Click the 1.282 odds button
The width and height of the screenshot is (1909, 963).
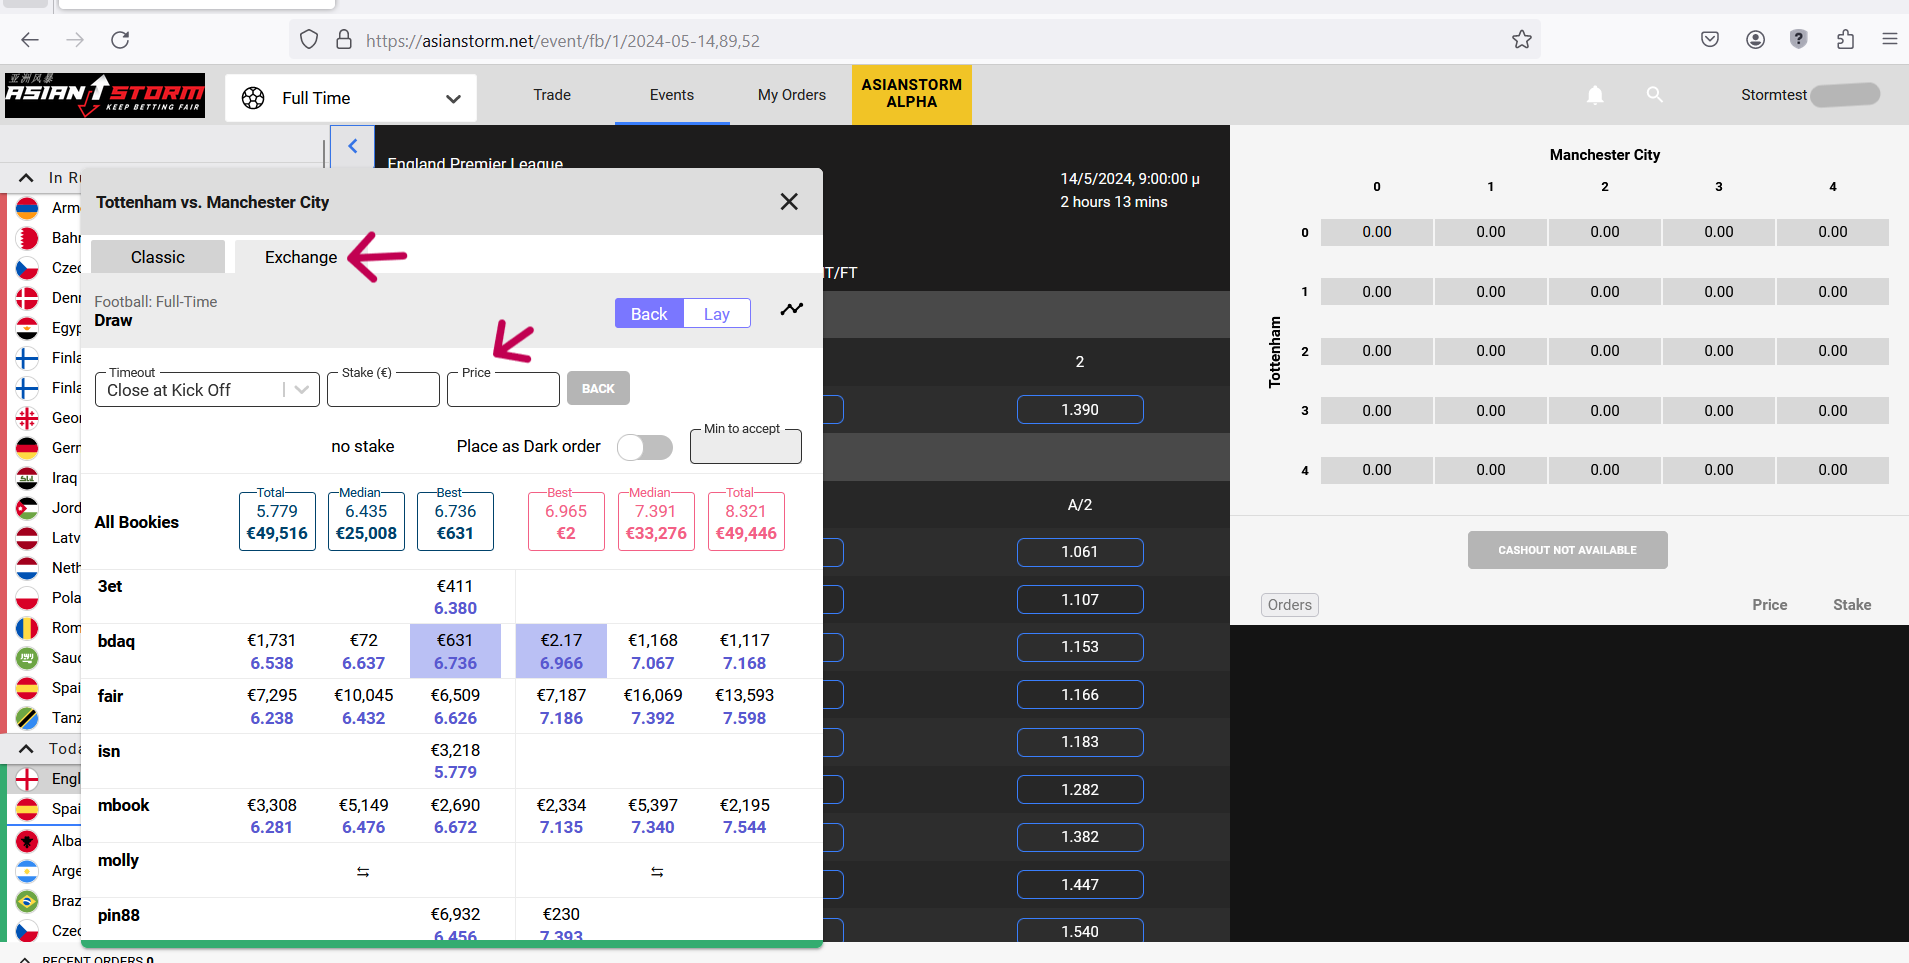[x=1080, y=790]
